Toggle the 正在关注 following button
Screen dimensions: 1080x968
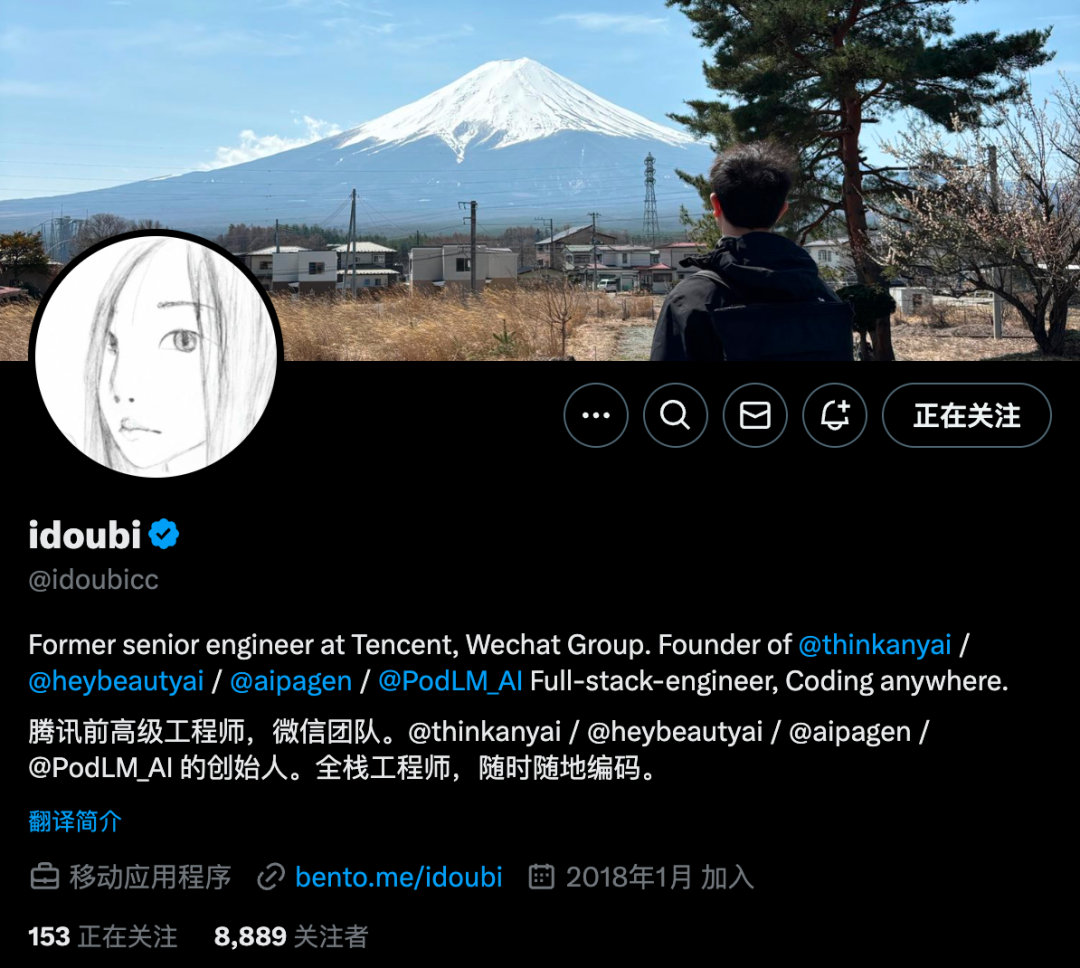pyautogui.click(x=966, y=415)
